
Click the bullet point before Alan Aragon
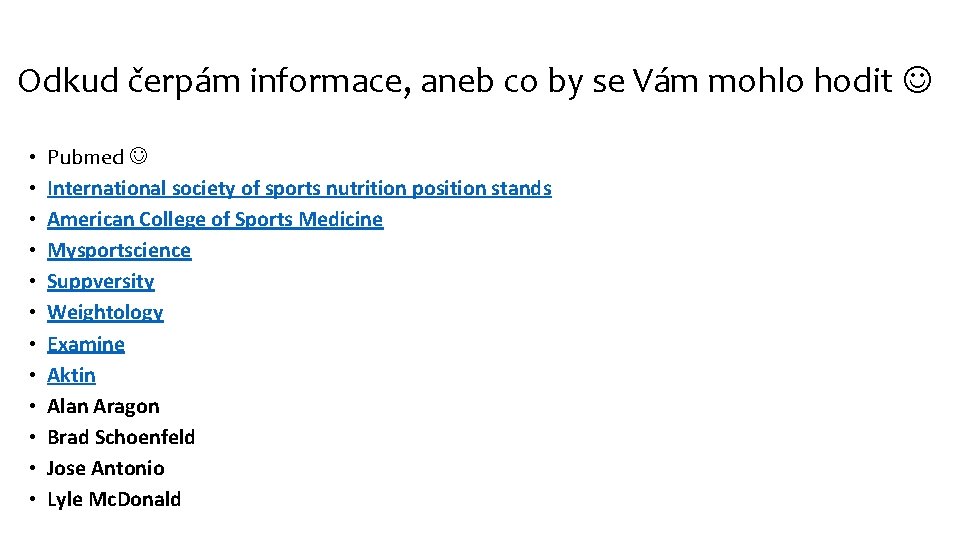(32, 407)
